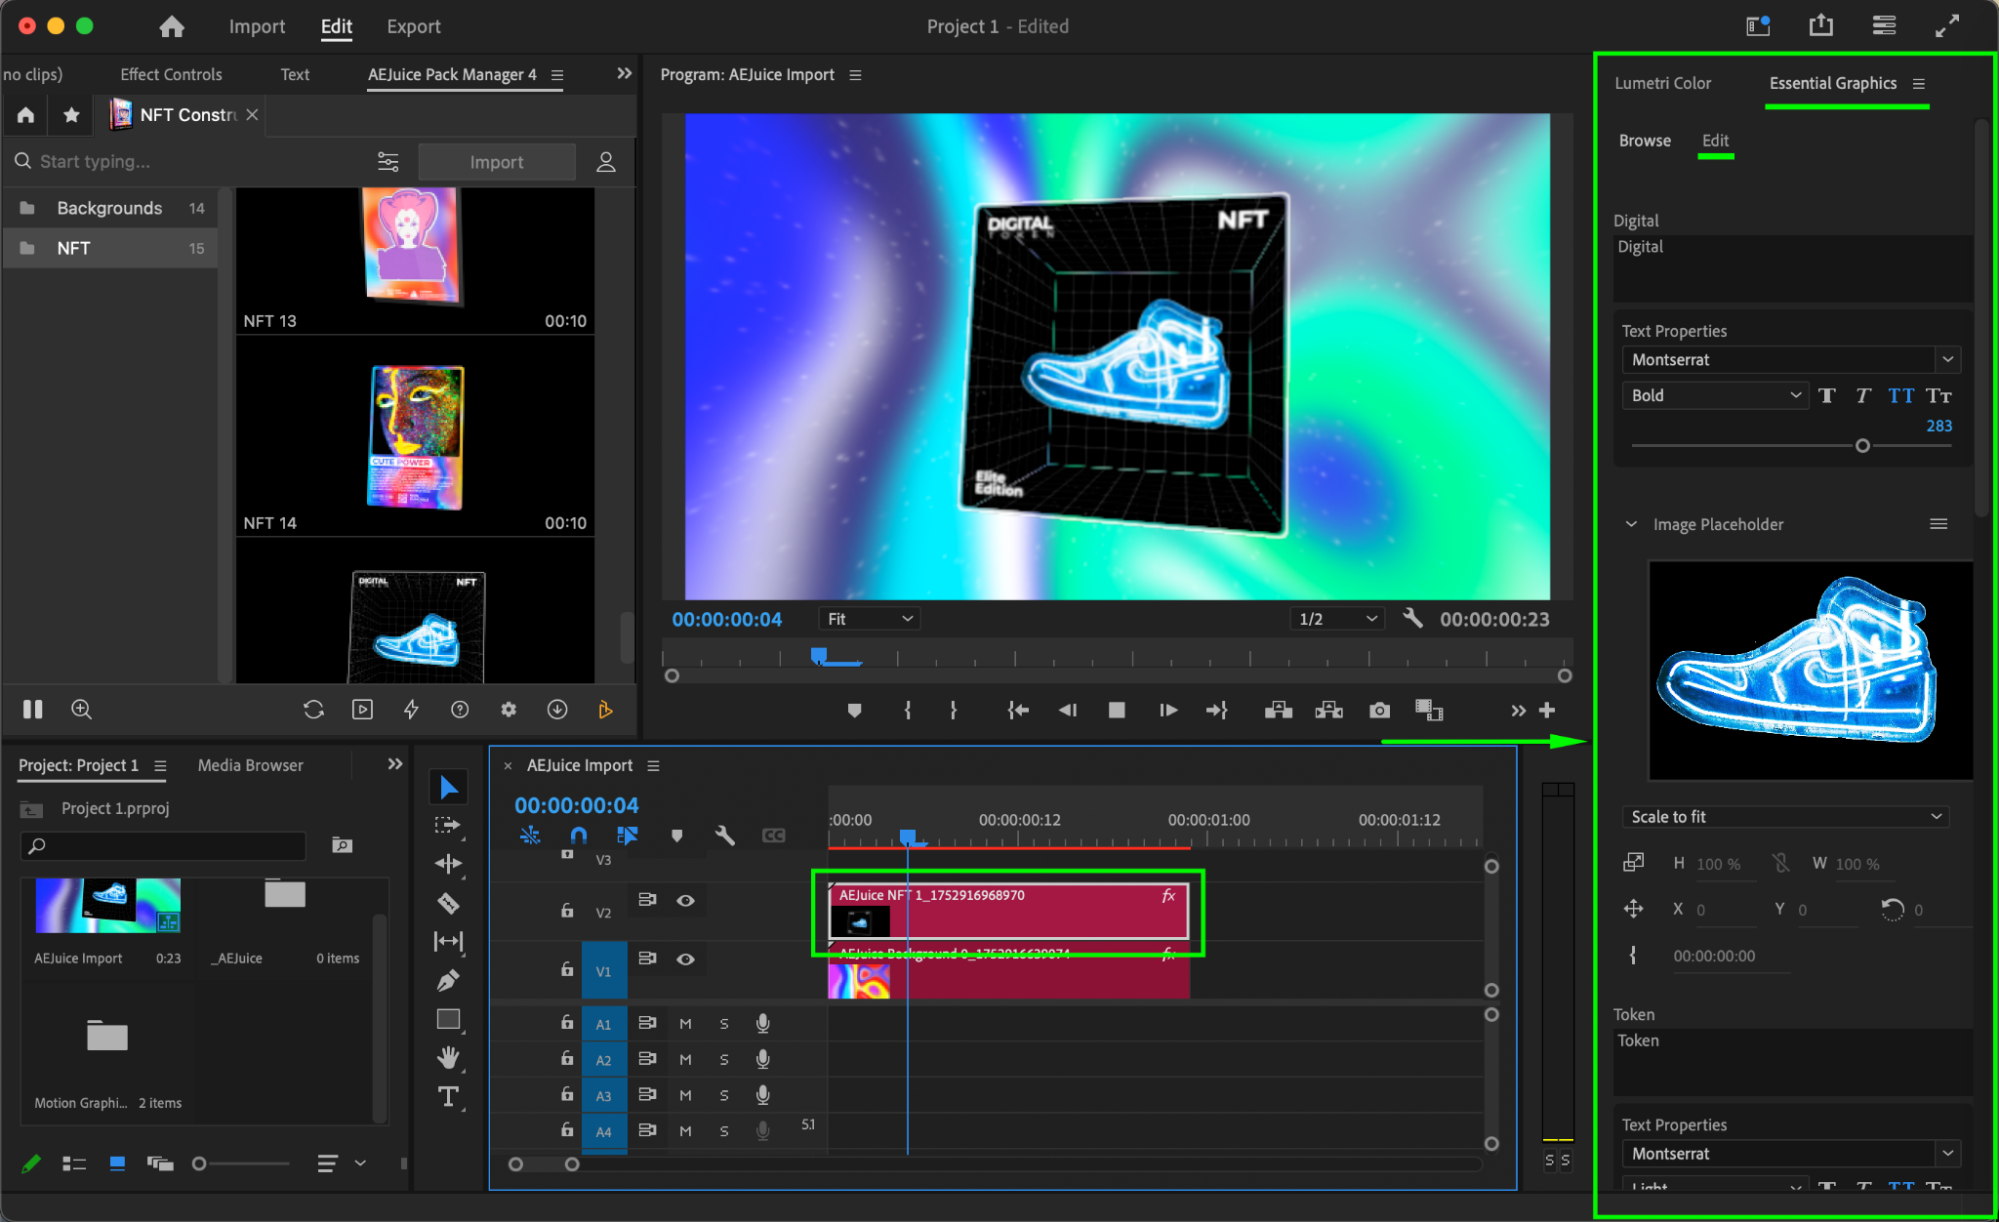This screenshot has width=1999, height=1223.
Task: Open the Scale to fit dropdown
Action: click(1785, 817)
